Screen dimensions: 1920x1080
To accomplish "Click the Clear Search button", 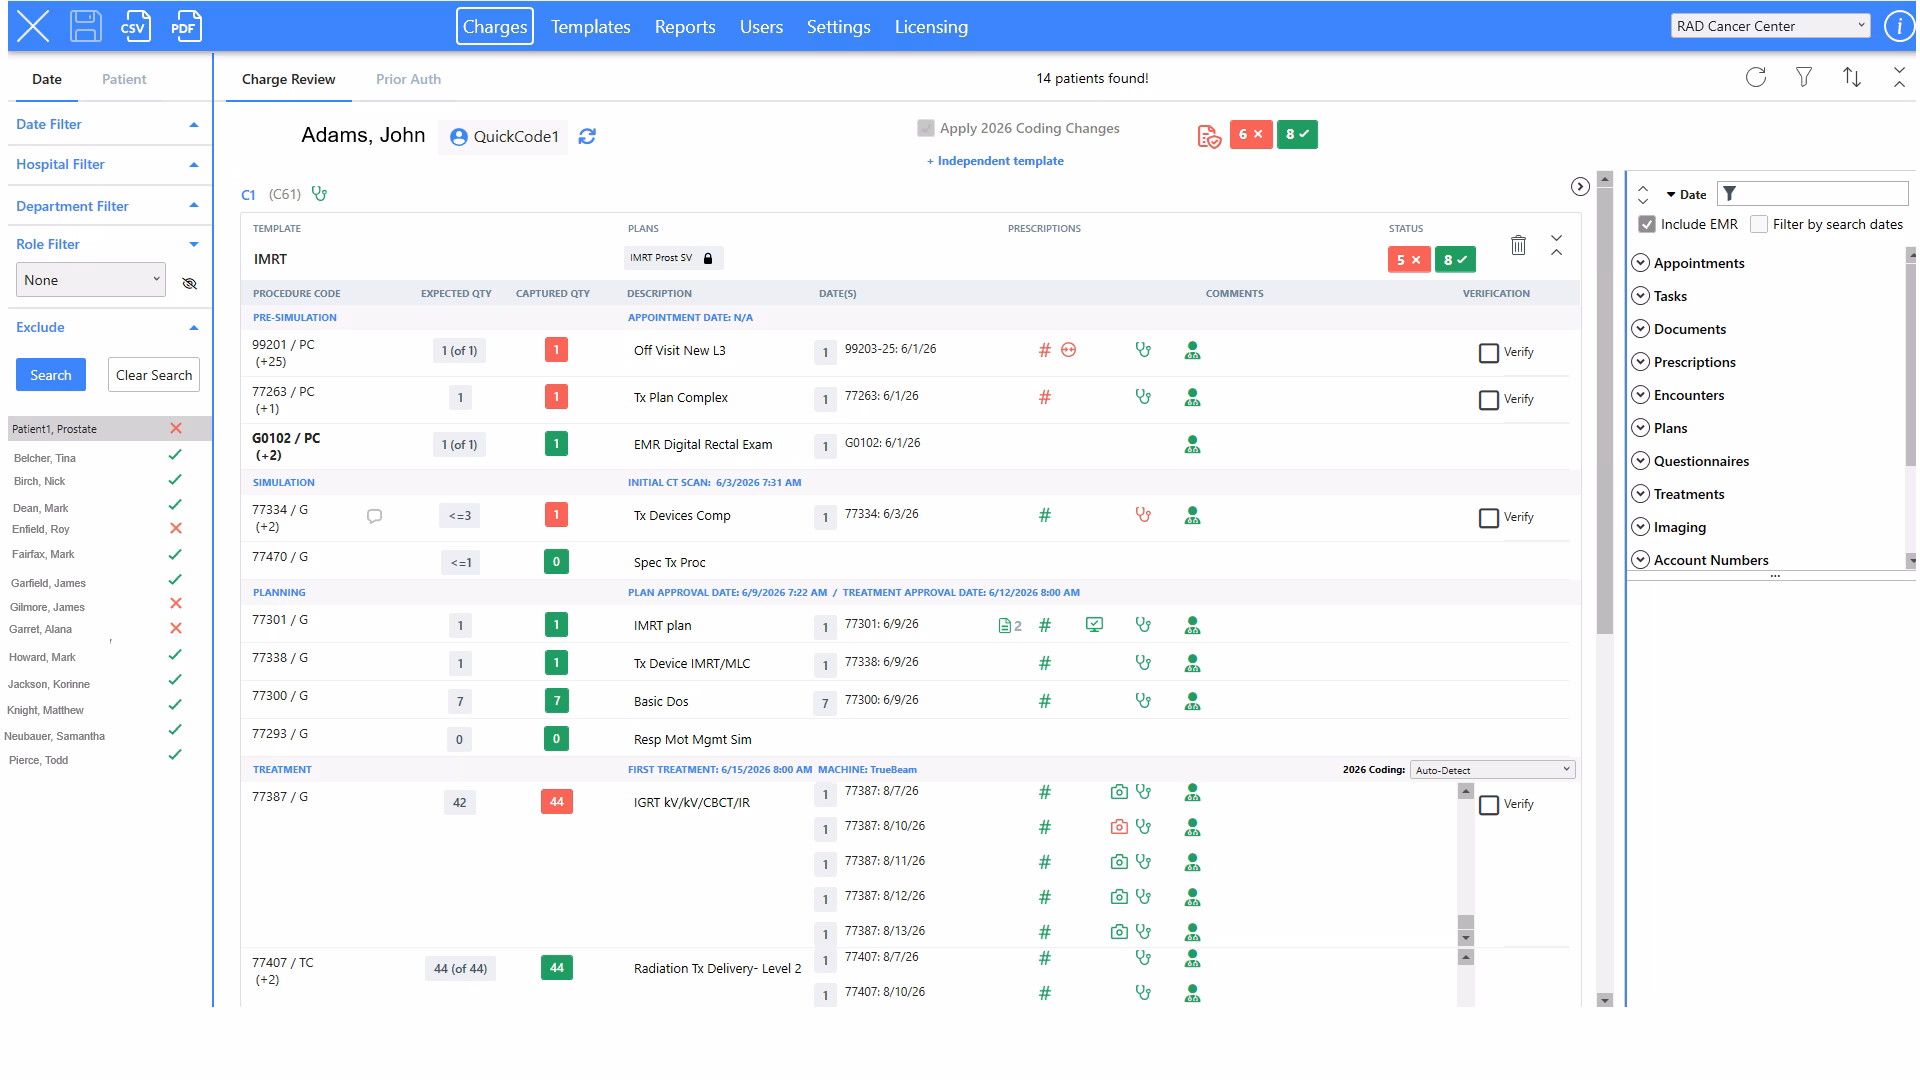I will point(154,375).
